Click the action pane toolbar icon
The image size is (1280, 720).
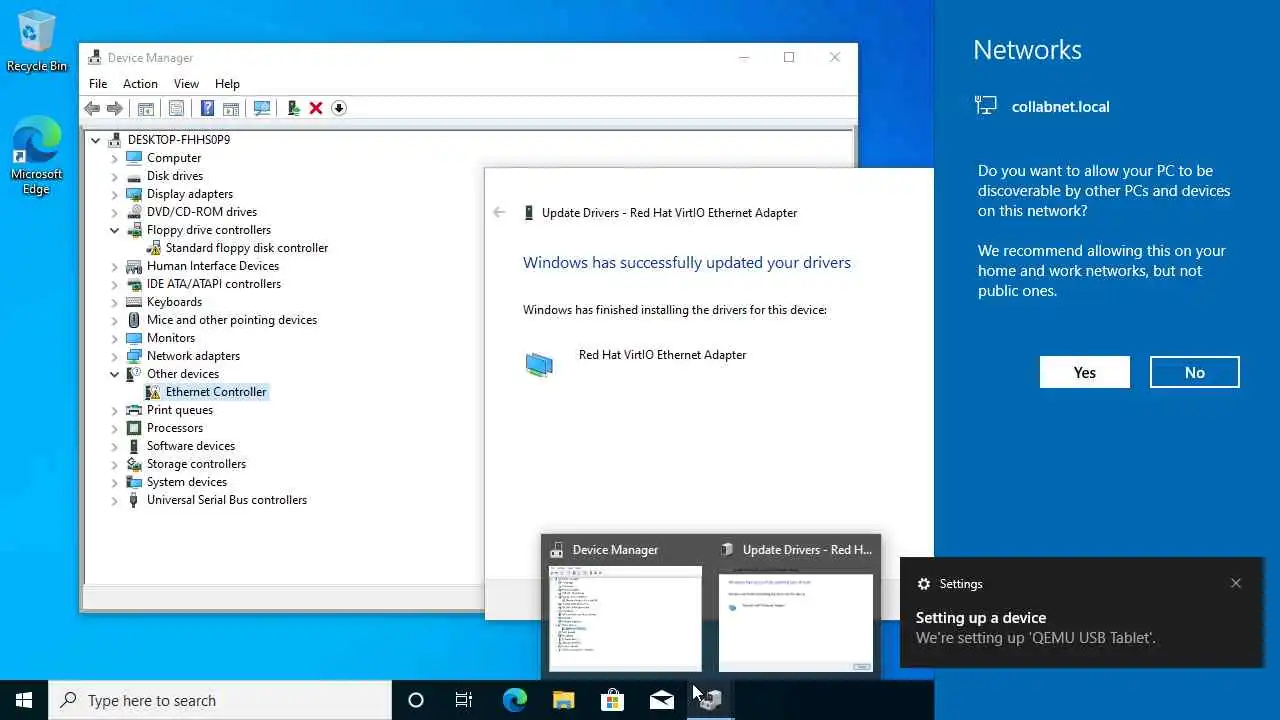[231, 108]
